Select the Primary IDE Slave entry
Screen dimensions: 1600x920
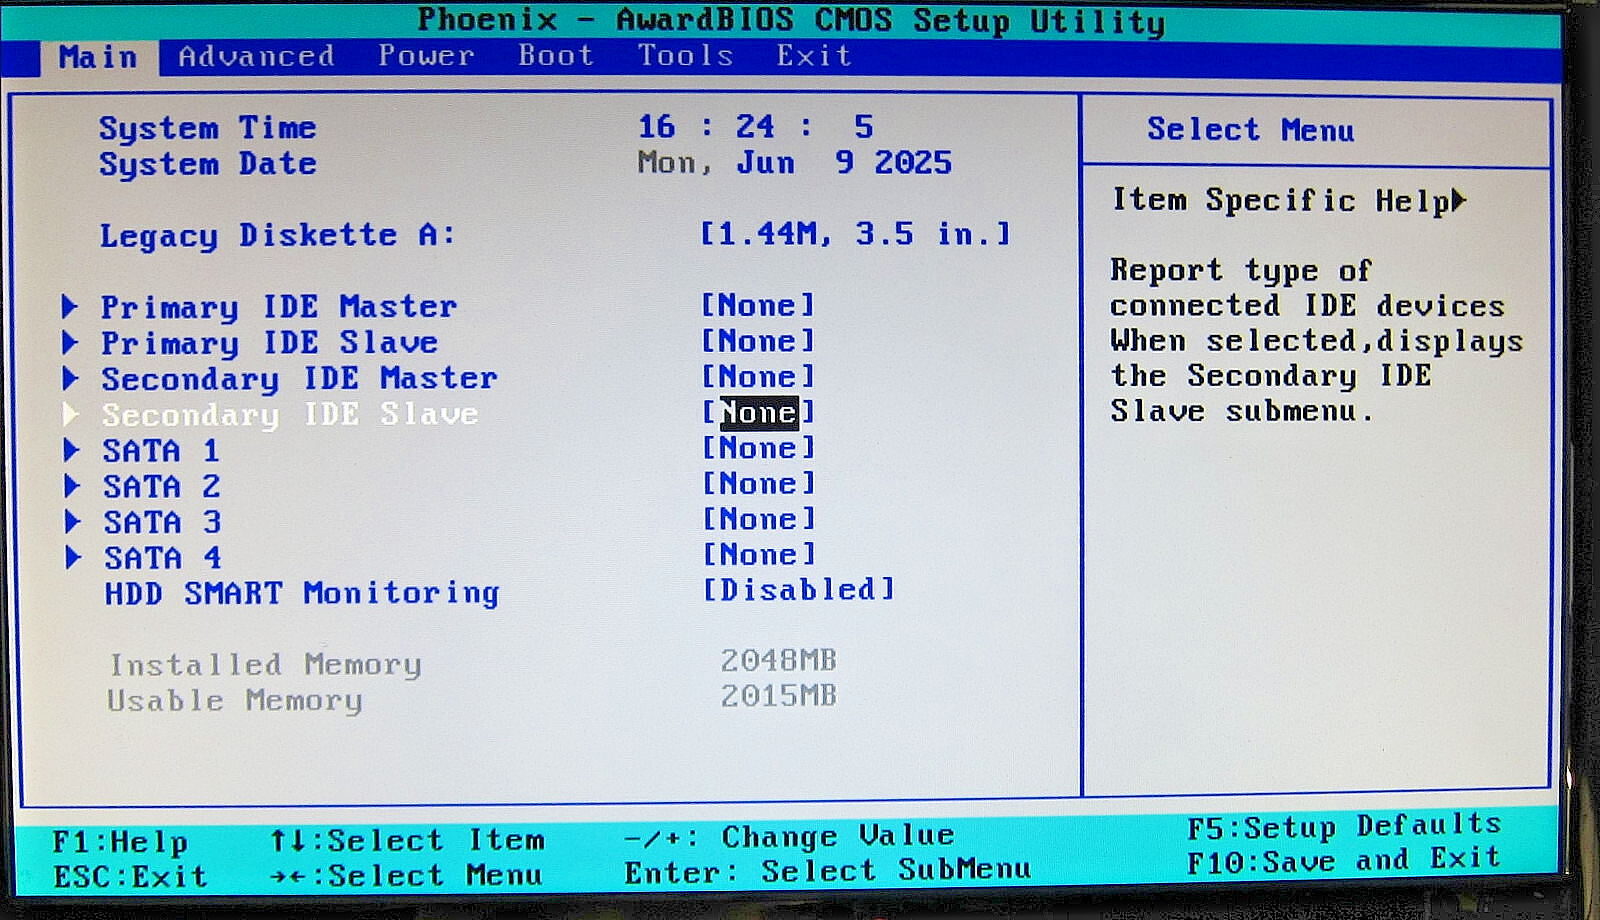[x=270, y=343]
